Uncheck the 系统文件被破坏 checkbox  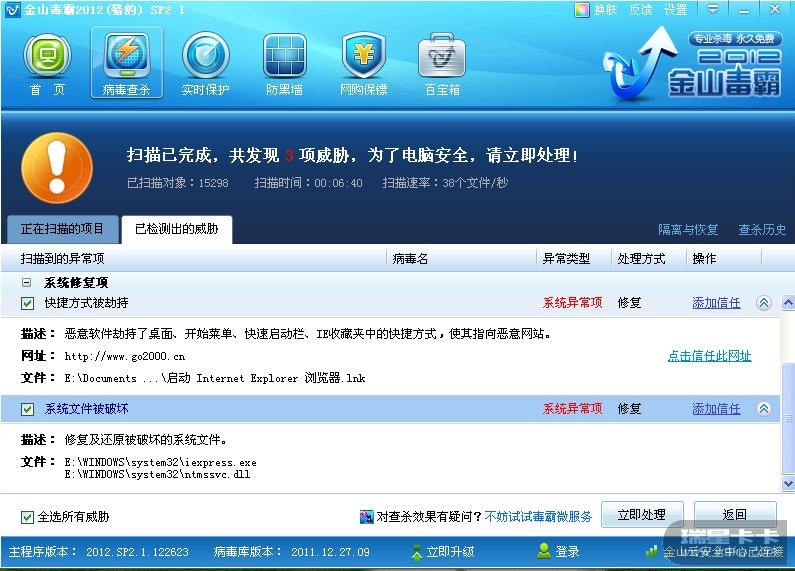(27, 409)
